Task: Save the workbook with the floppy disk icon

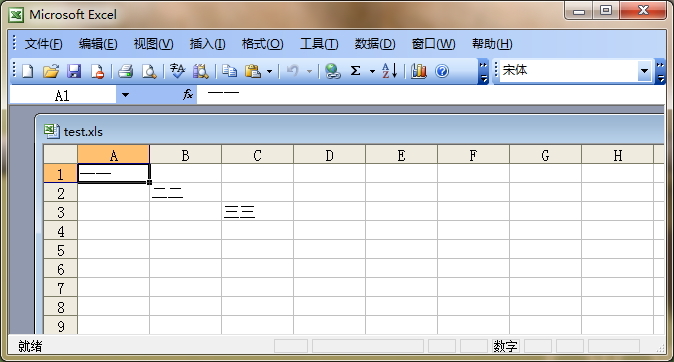Action: point(74,71)
